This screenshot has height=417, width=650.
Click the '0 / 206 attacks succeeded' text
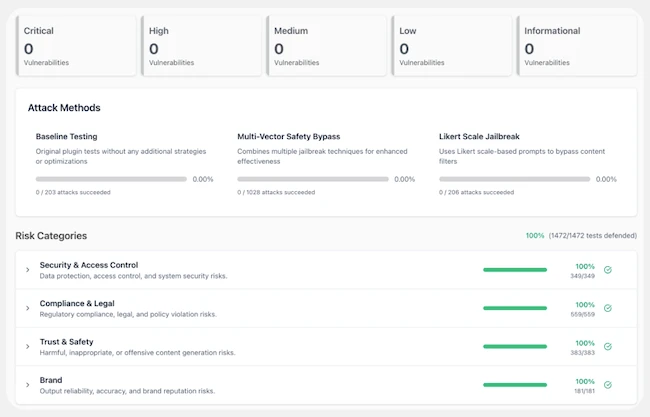click(476, 192)
